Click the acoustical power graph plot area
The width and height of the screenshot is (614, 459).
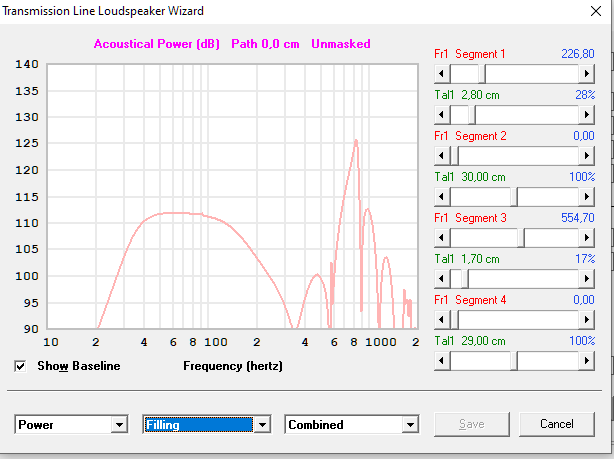[233, 196]
